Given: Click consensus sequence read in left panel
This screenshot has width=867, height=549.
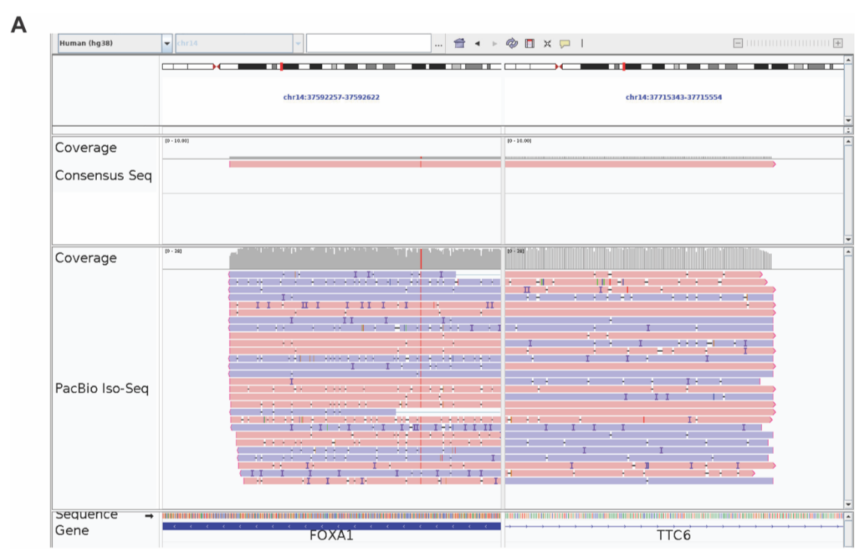Looking at the screenshot, I should pos(365,164).
